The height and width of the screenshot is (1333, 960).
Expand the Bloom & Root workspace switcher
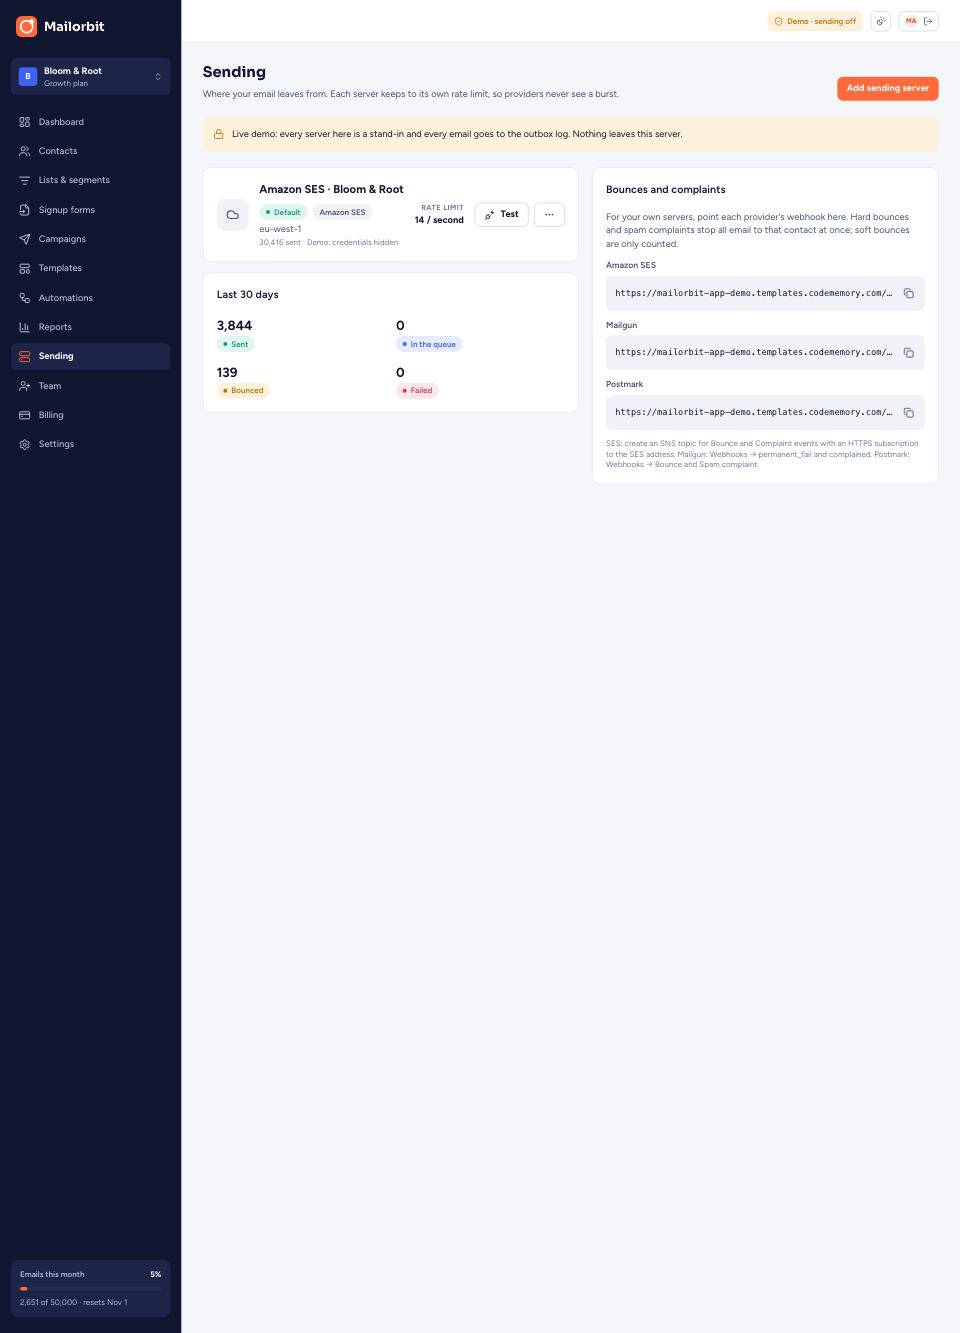90,77
